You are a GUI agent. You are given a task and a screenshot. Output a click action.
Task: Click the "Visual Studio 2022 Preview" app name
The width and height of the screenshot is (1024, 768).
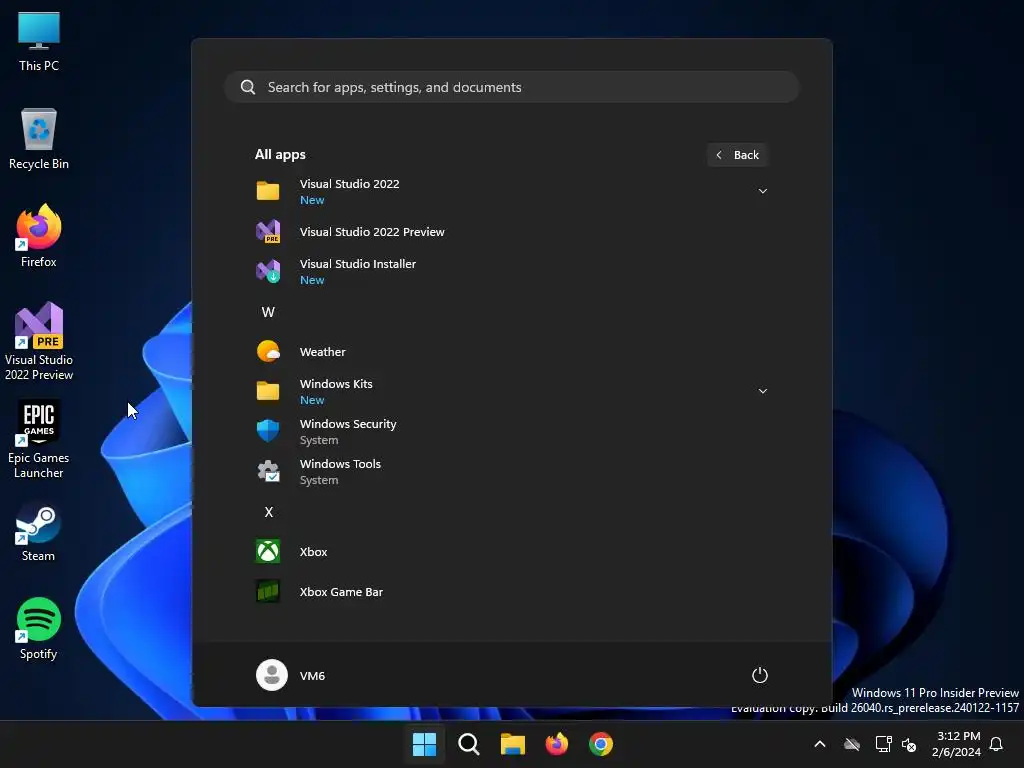coord(372,232)
